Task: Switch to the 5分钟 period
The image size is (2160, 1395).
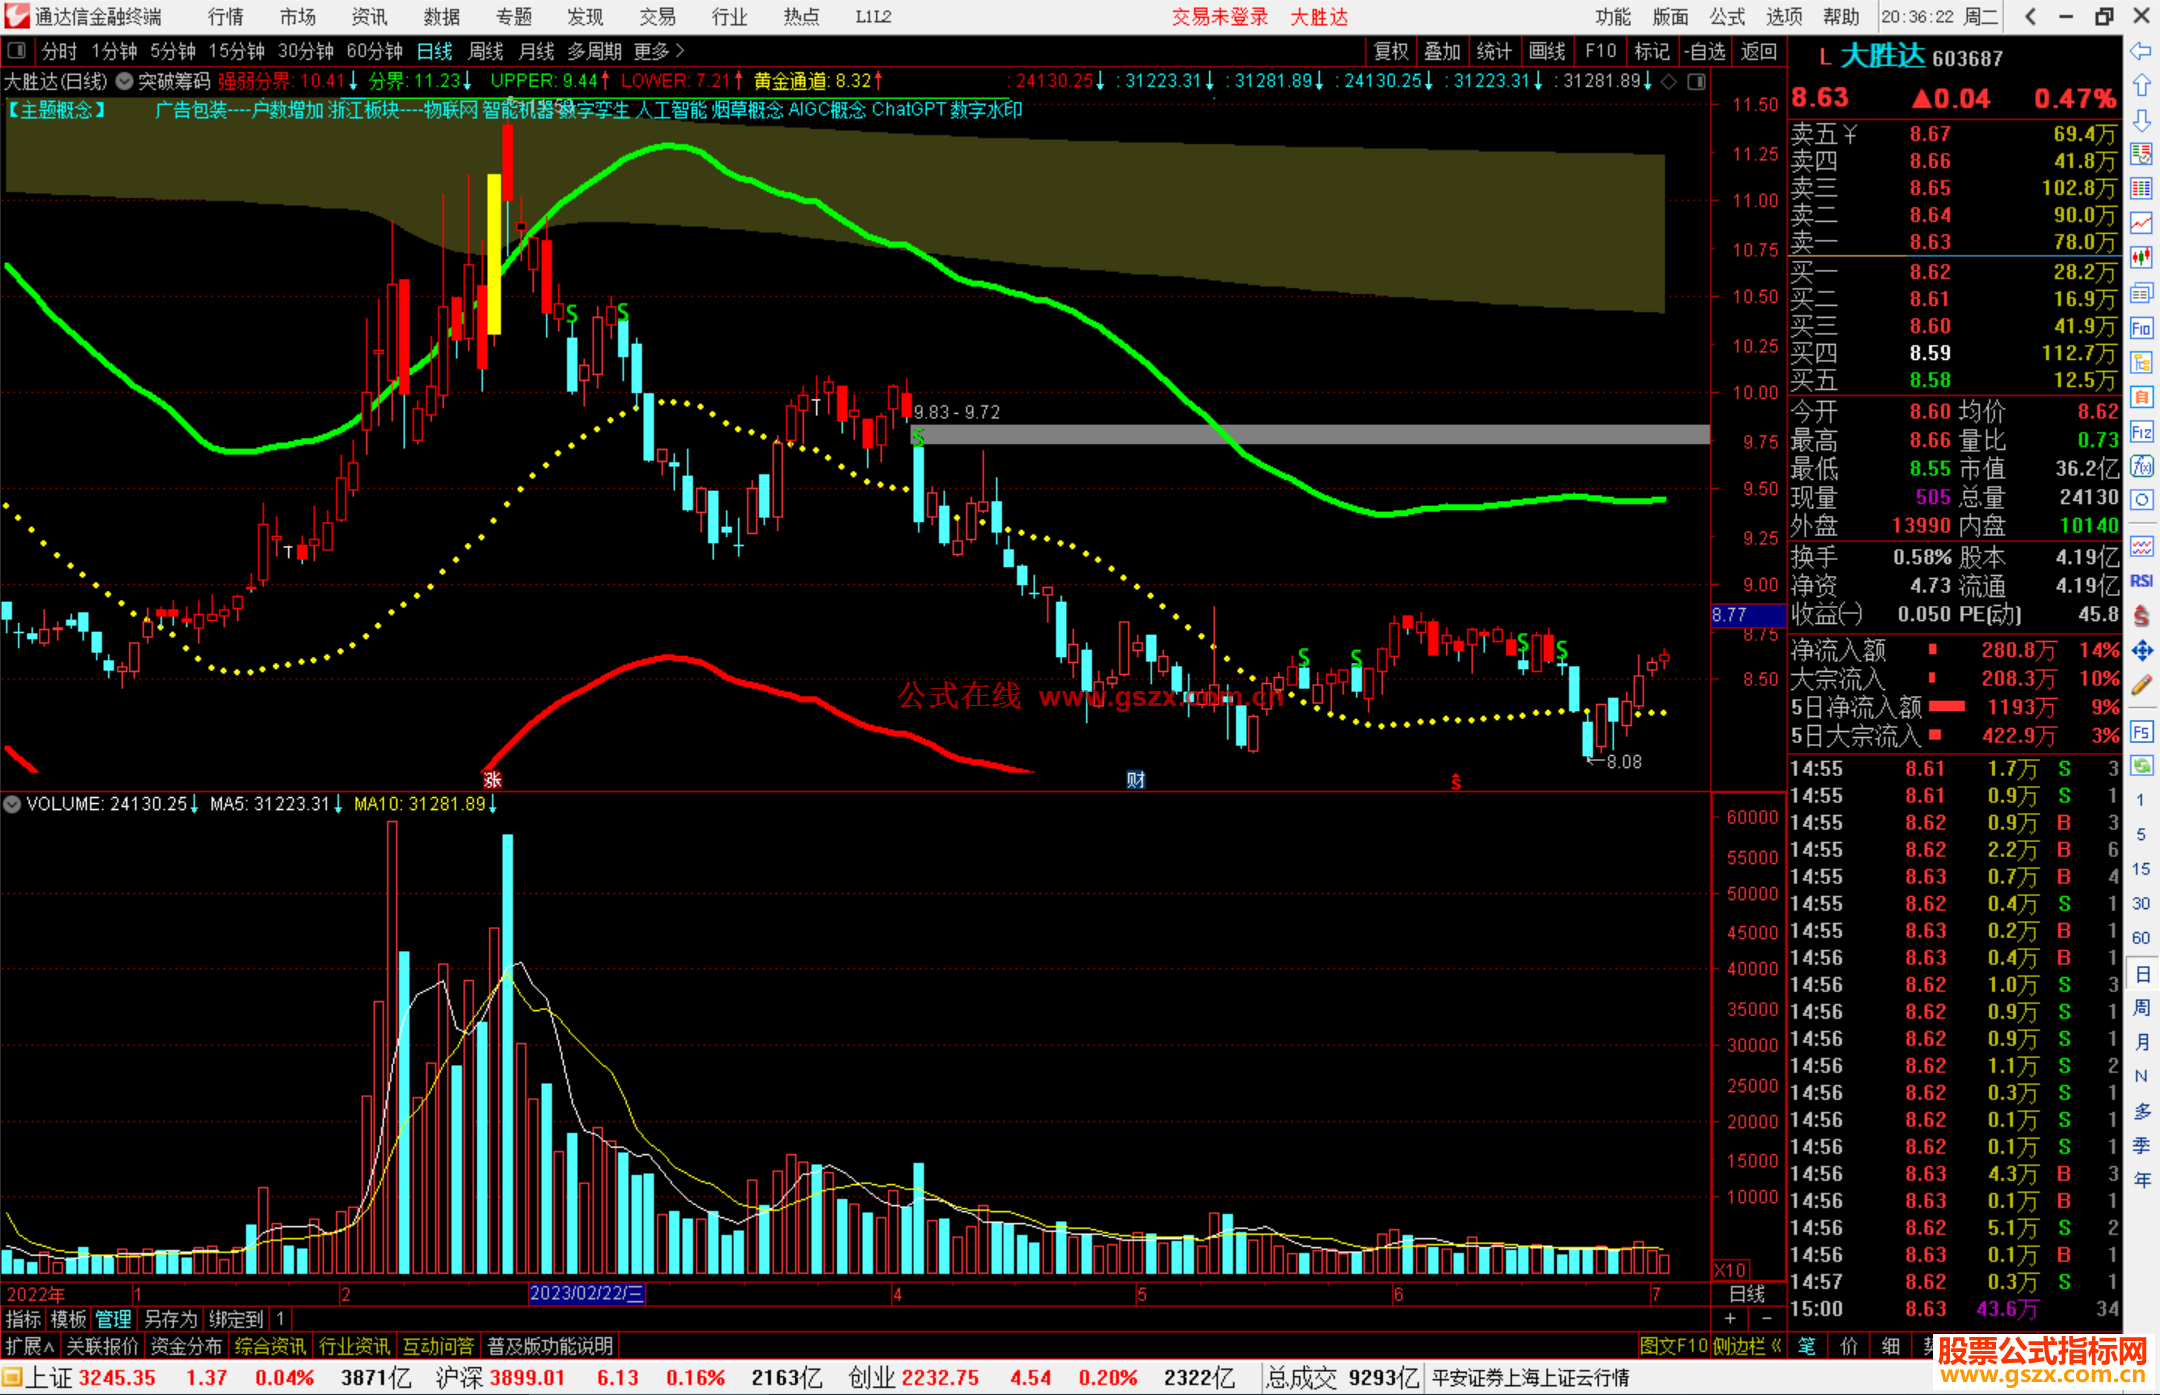Action: tap(173, 51)
